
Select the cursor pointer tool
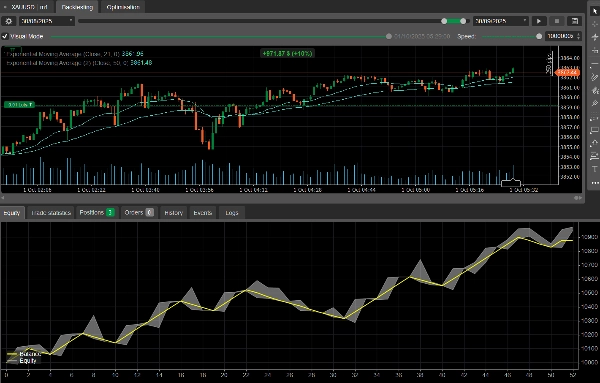[x=594, y=11]
